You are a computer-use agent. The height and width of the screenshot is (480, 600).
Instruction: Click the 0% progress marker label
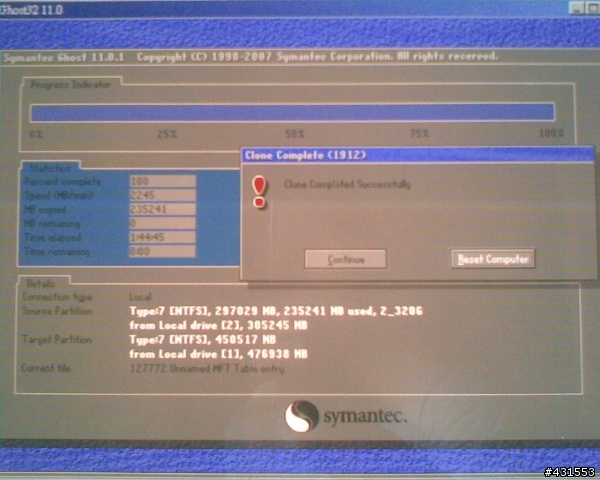click(36, 134)
